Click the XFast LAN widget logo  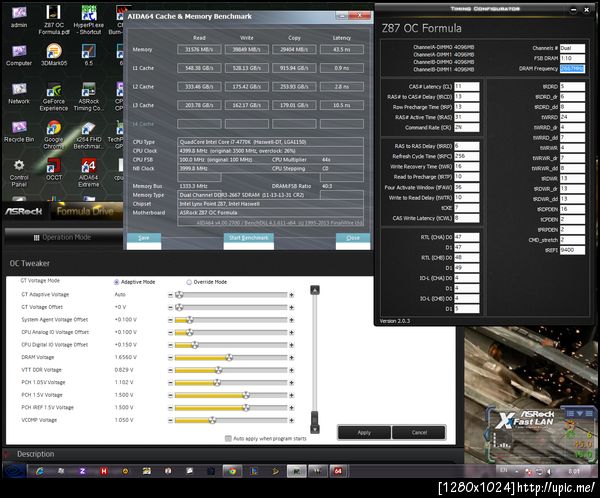[525, 420]
